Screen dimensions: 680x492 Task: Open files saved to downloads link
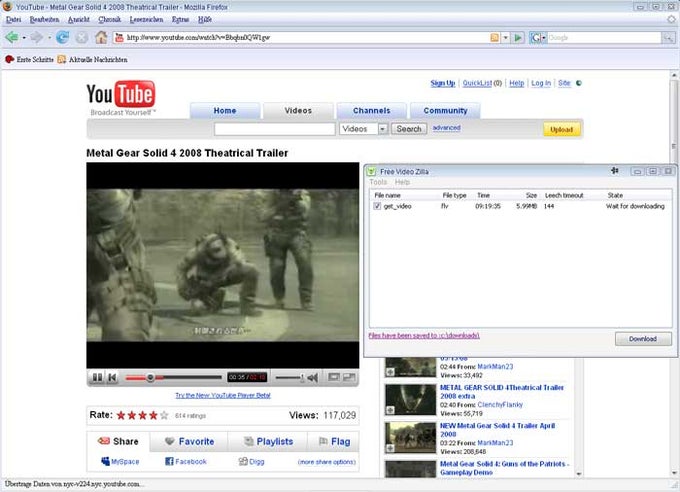pos(424,335)
